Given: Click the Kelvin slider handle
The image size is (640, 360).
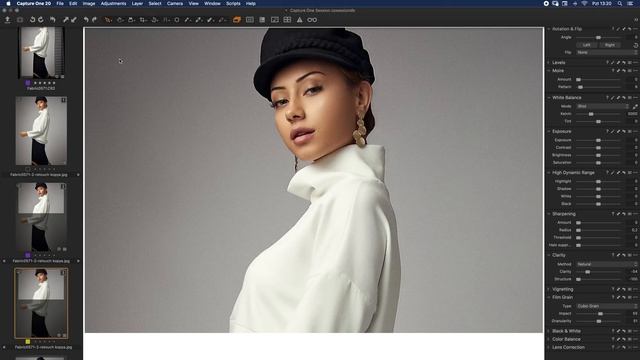Looking at the screenshot, I should pos(591,114).
